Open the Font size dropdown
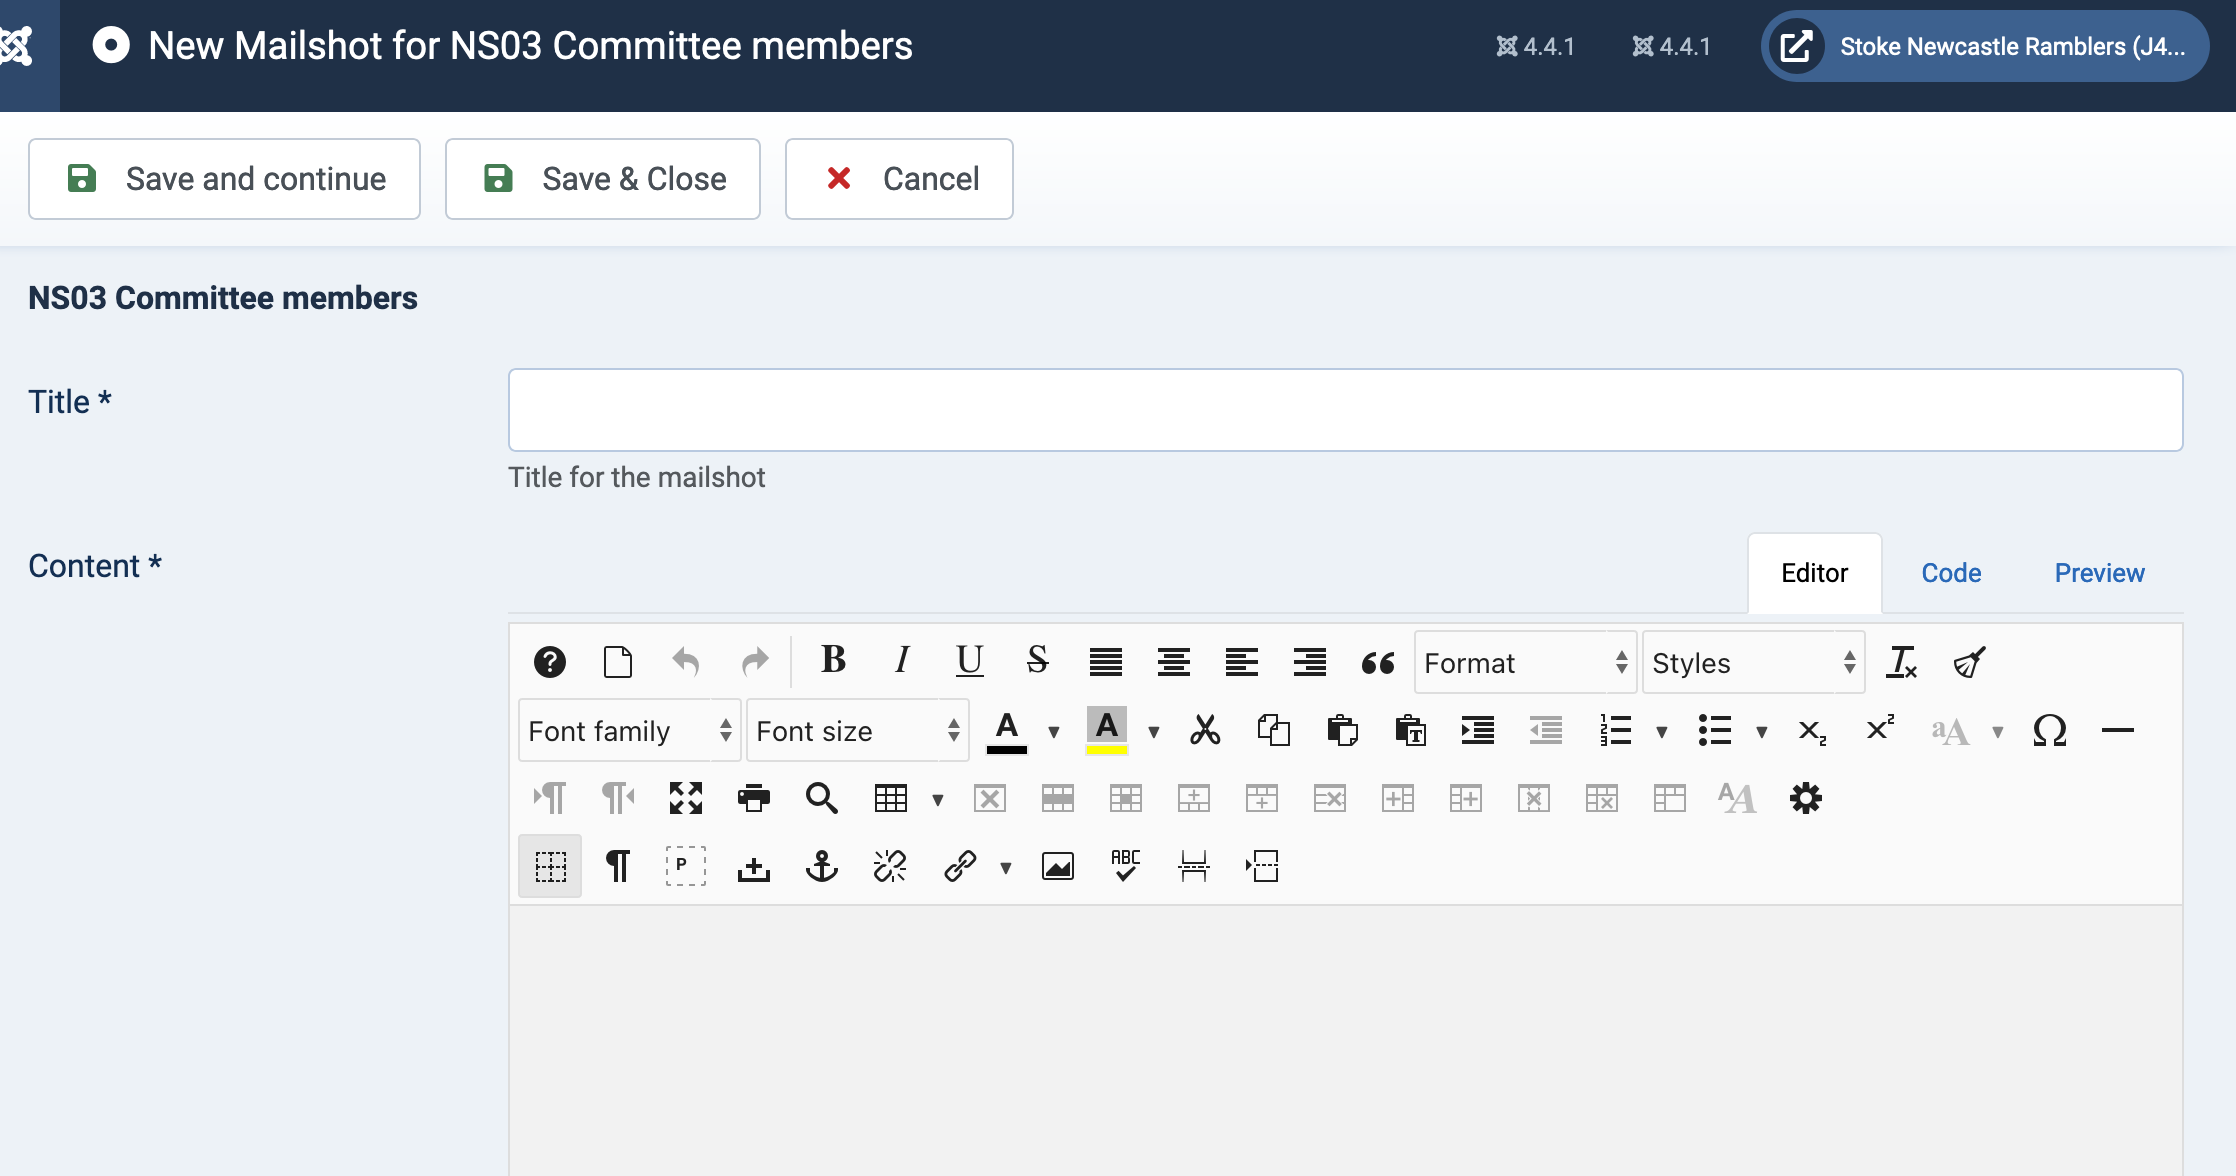 click(858, 731)
